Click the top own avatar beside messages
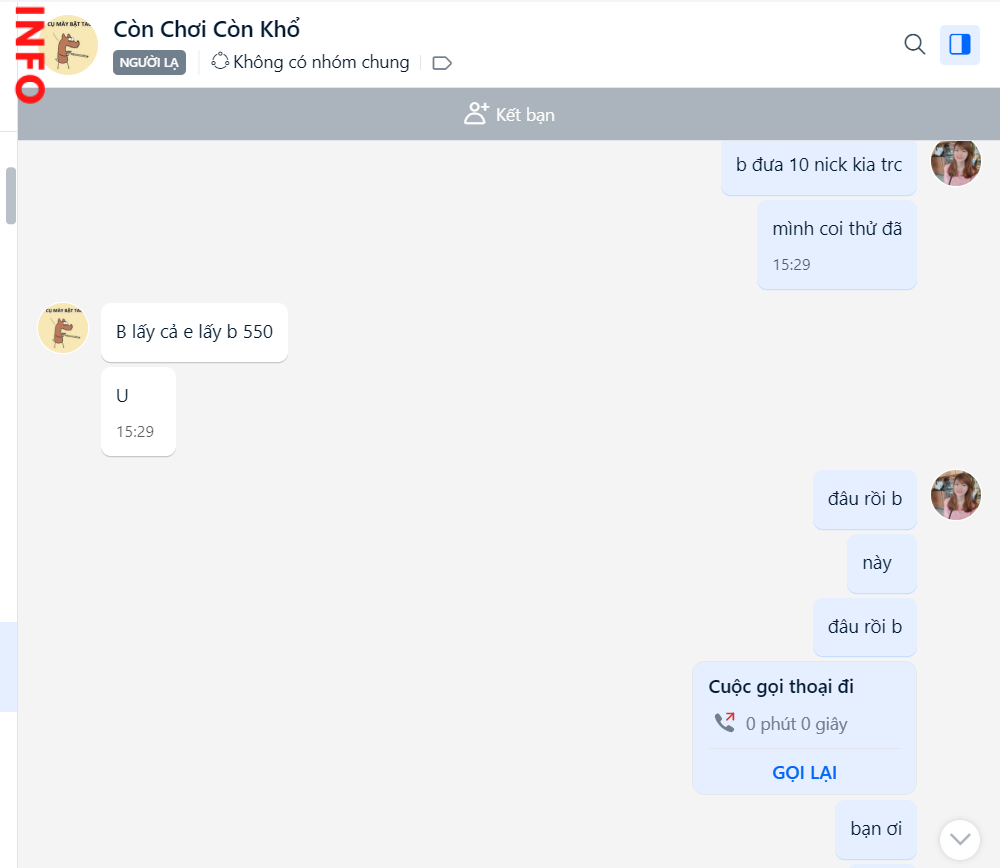This screenshot has height=868, width=1000. coord(955,162)
